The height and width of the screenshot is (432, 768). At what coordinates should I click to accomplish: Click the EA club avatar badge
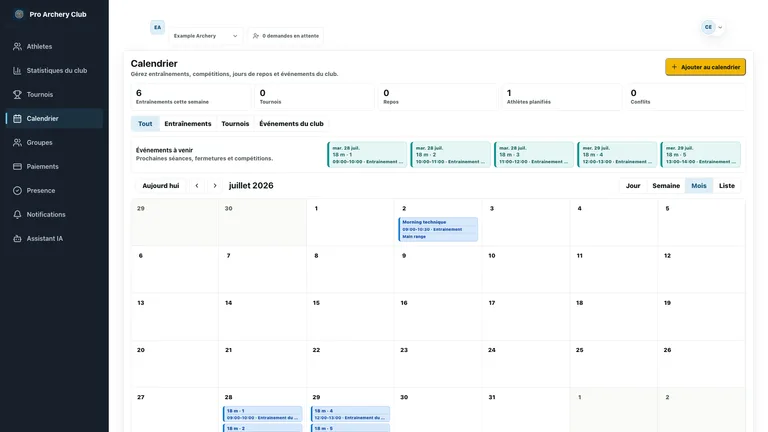157,27
